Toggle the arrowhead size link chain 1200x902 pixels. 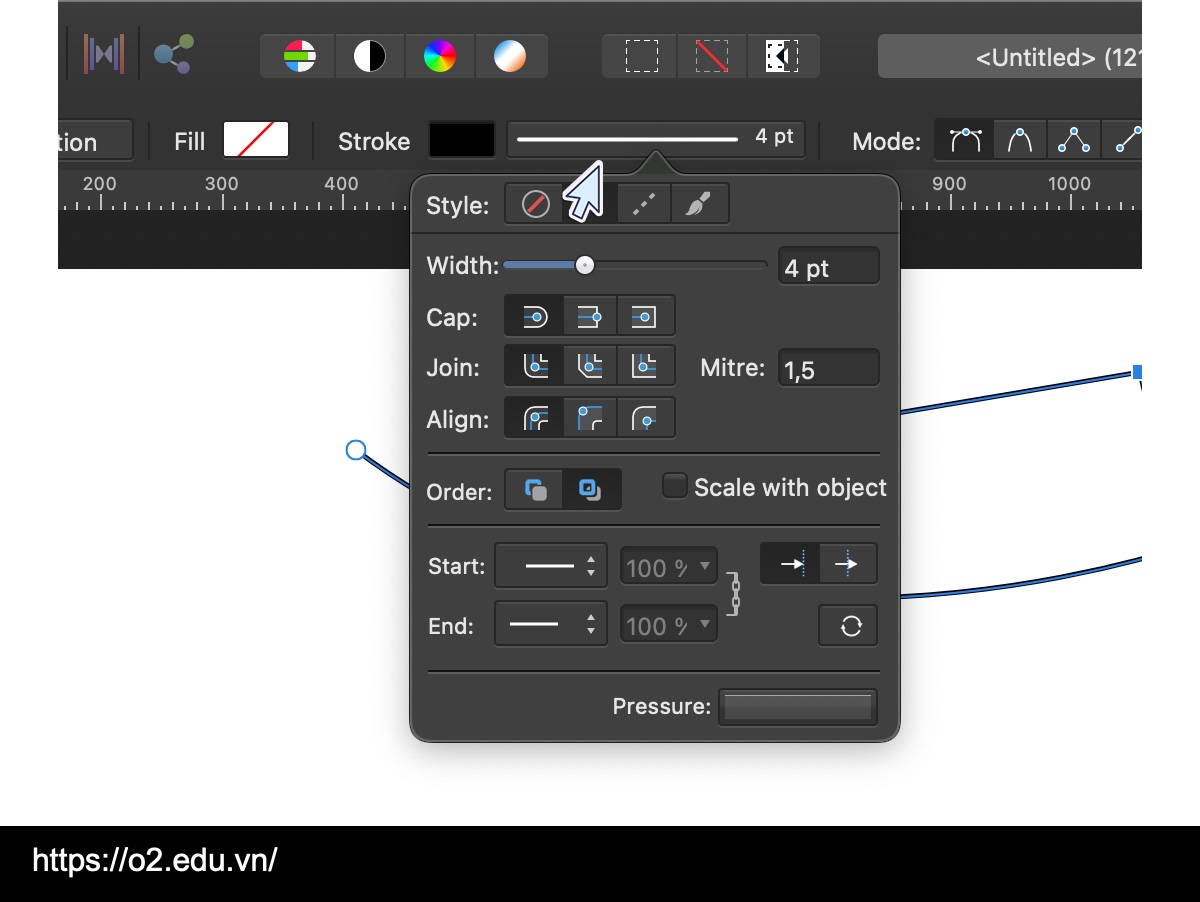(735, 594)
